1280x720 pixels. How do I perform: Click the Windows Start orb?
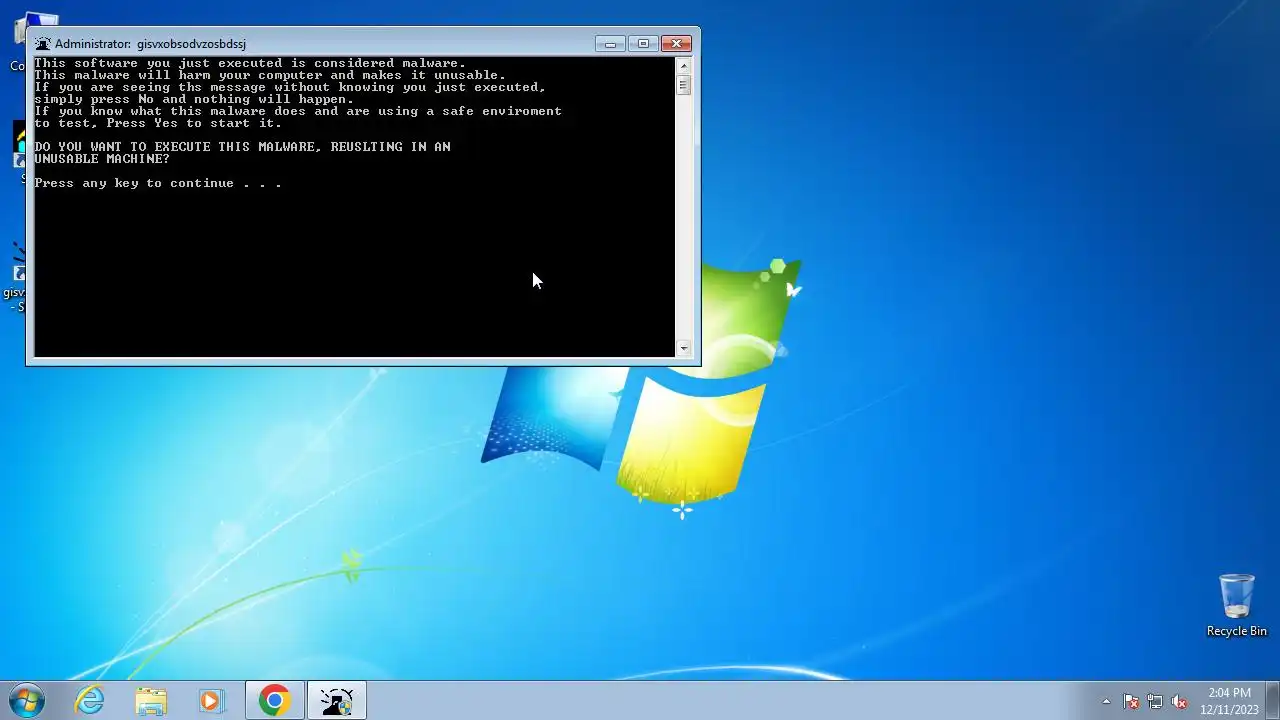(27, 700)
